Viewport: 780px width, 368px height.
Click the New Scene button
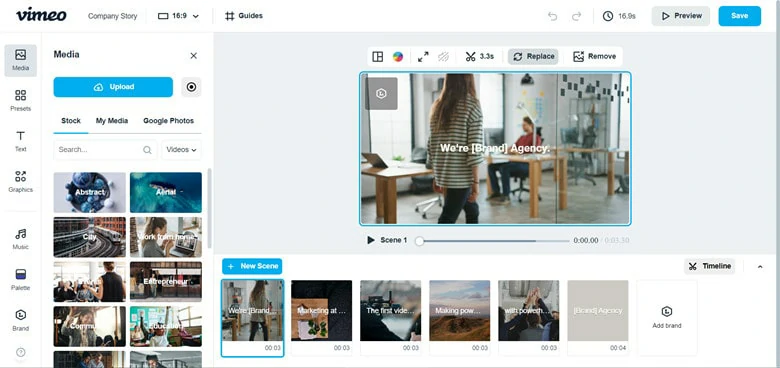pos(252,267)
